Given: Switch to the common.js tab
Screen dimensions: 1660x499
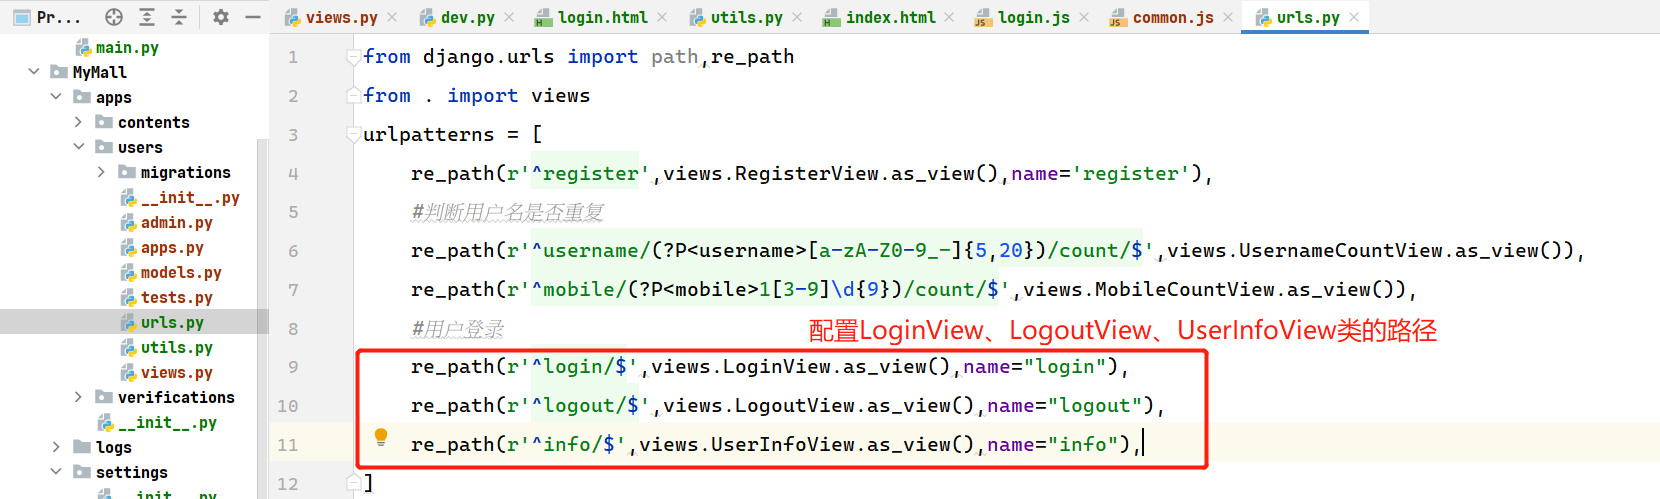Looking at the screenshot, I should pos(1172,18).
